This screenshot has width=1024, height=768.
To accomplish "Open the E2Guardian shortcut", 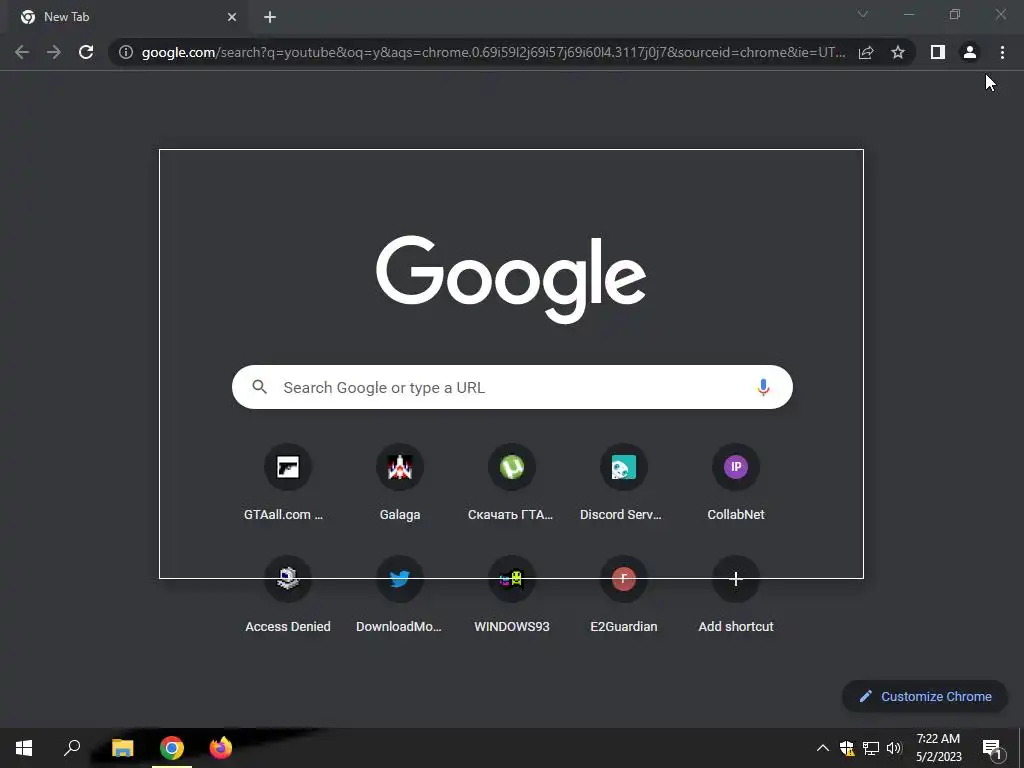I will tap(624, 594).
